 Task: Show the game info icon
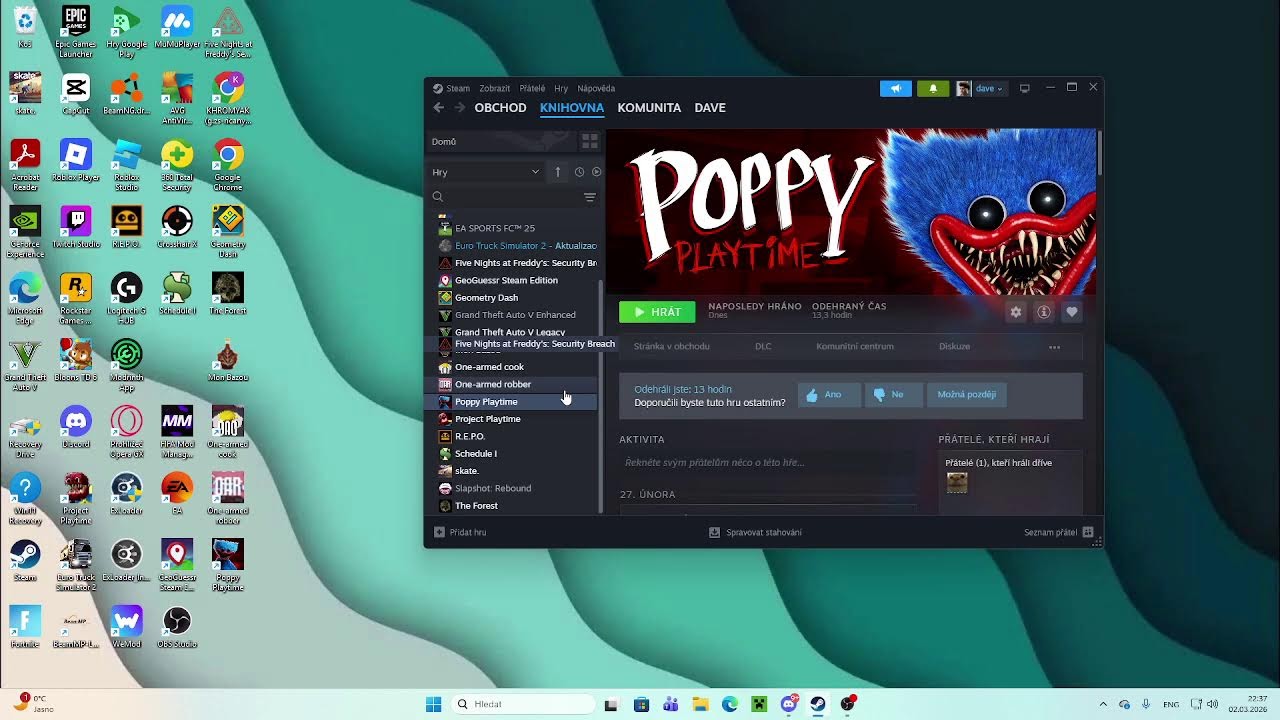[x=1044, y=312]
